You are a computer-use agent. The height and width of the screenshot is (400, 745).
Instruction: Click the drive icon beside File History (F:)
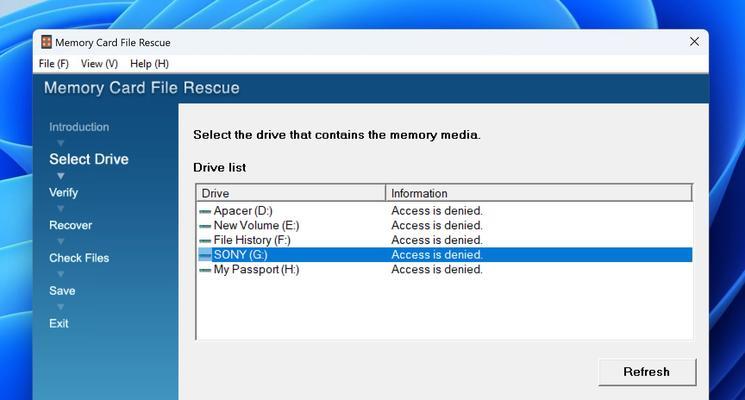205,240
